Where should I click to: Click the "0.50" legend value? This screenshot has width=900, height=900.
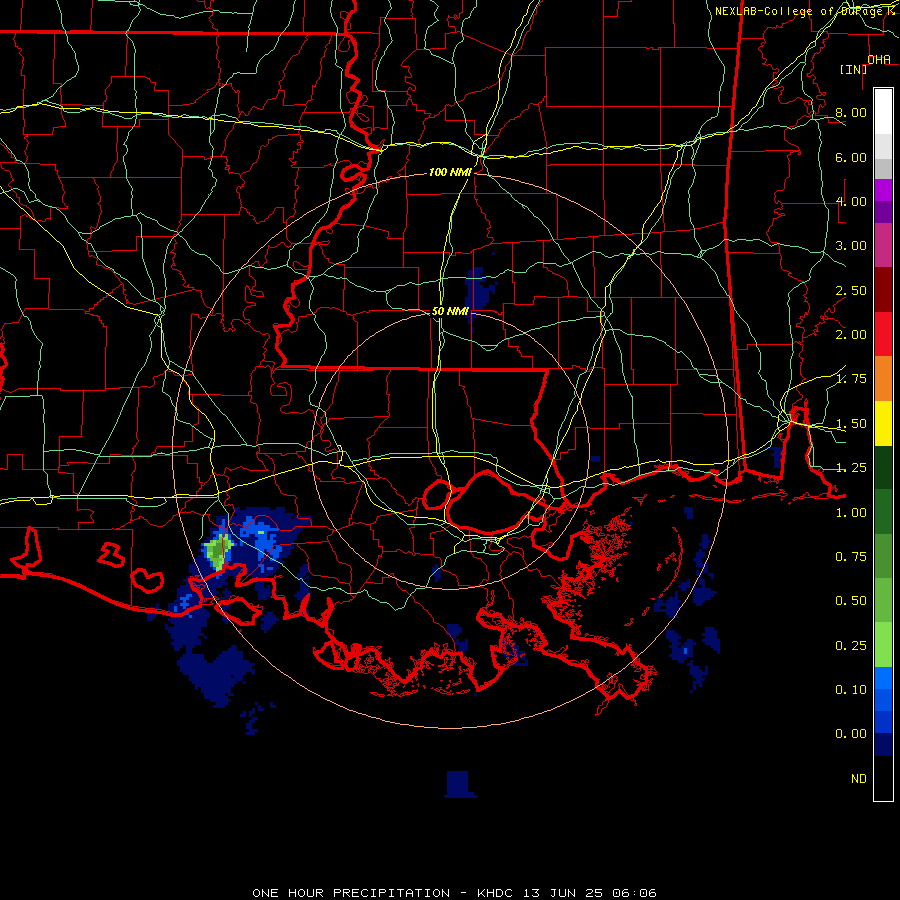click(x=851, y=601)
